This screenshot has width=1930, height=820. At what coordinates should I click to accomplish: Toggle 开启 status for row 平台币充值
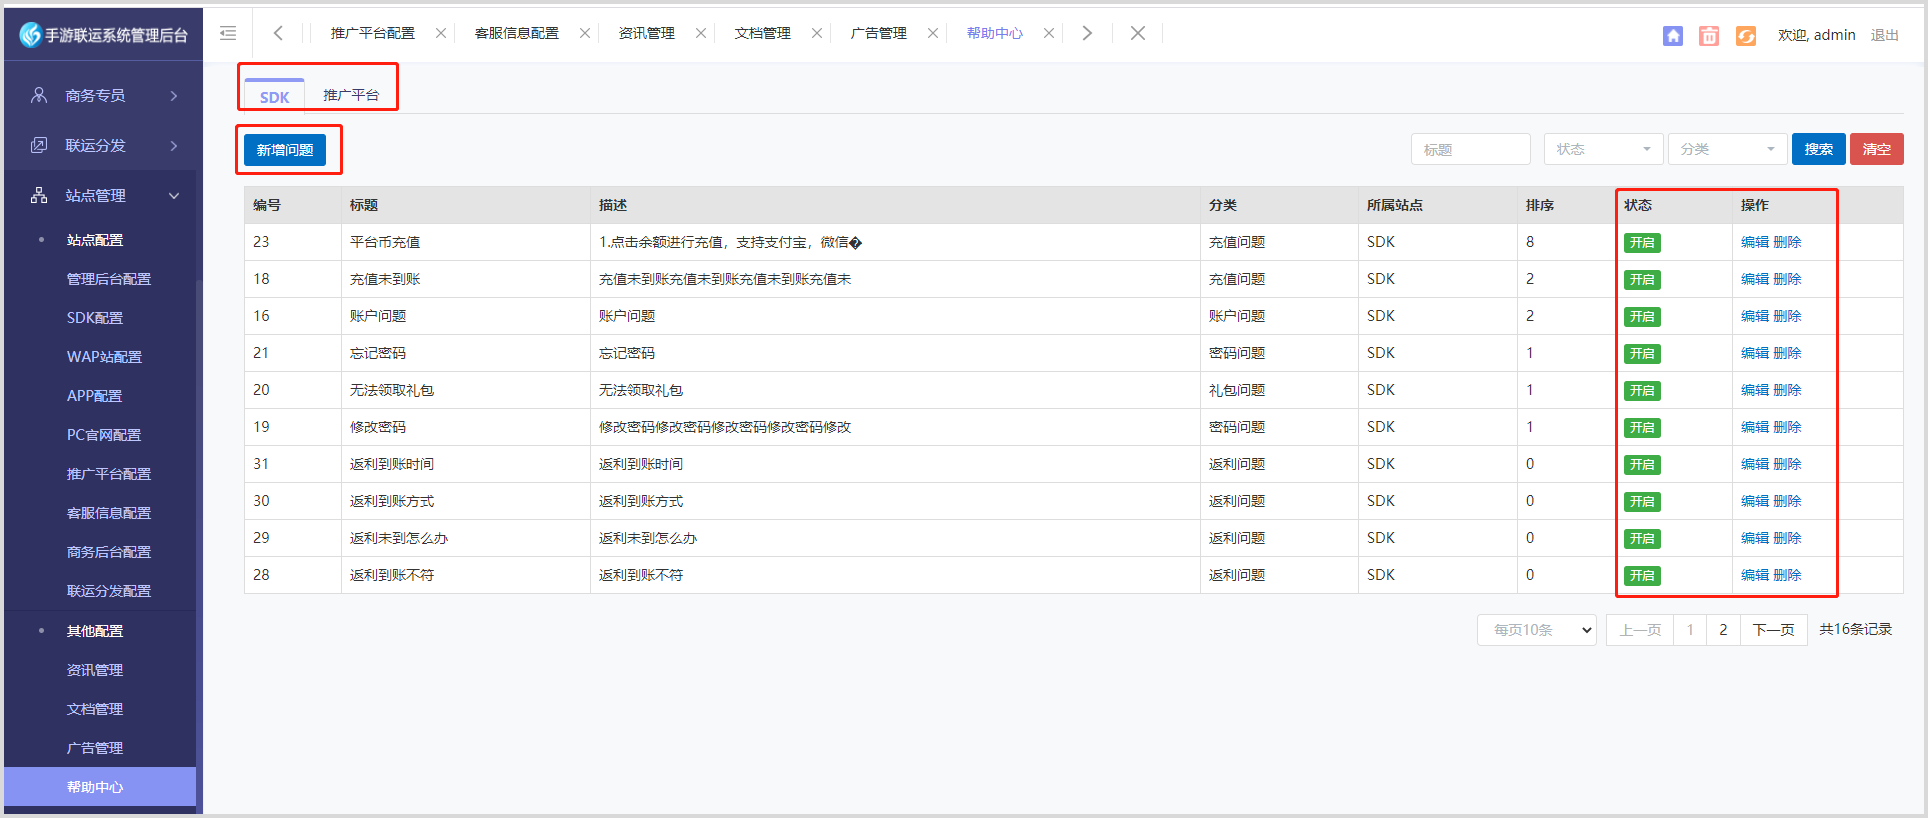point(1642,242)
